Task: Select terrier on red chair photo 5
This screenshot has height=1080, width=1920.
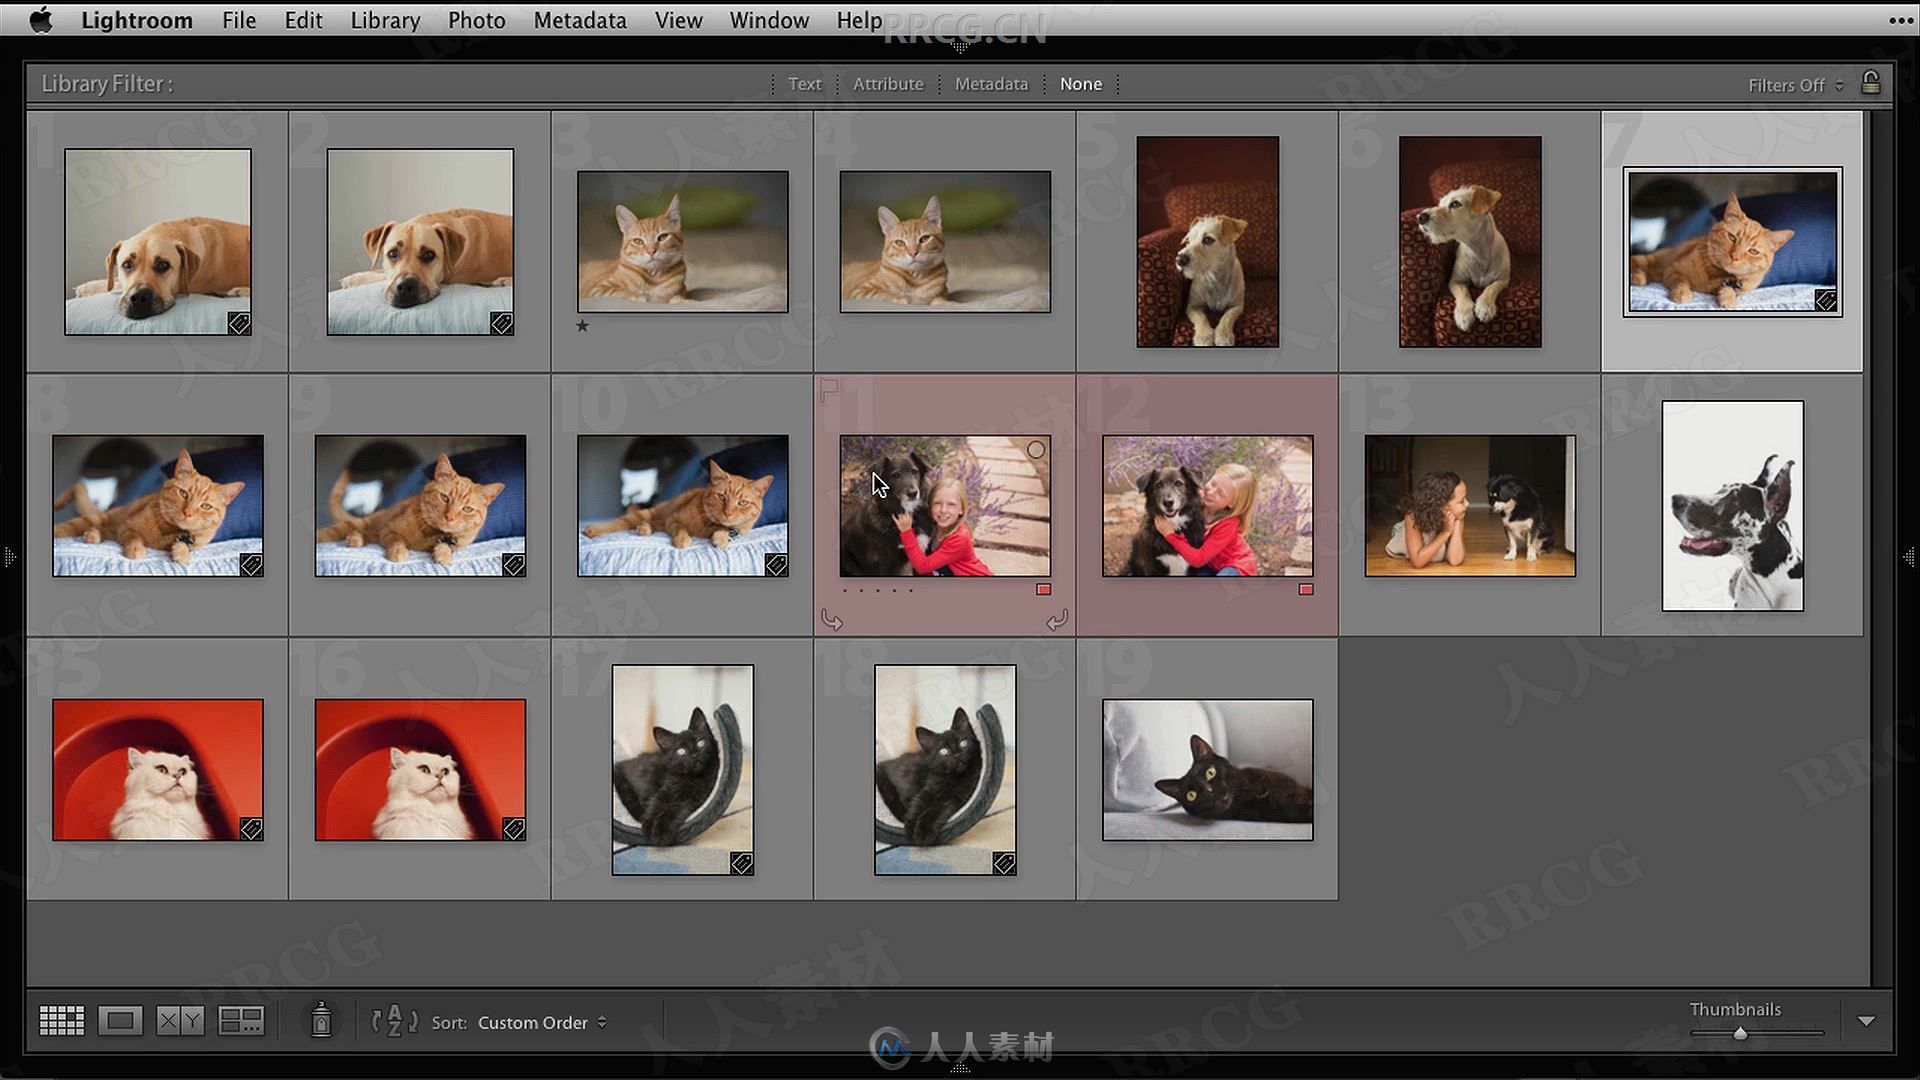Action: 1208,242
